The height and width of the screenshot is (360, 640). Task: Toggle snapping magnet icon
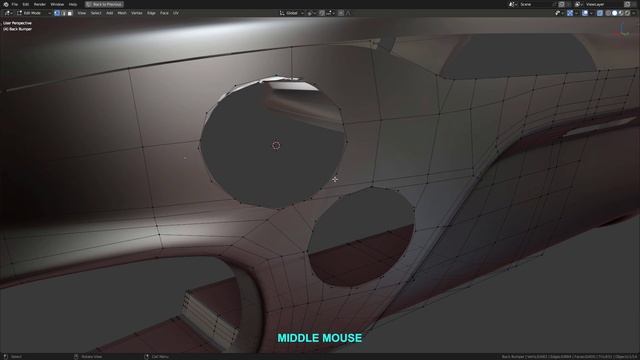[x=322, y=13]
